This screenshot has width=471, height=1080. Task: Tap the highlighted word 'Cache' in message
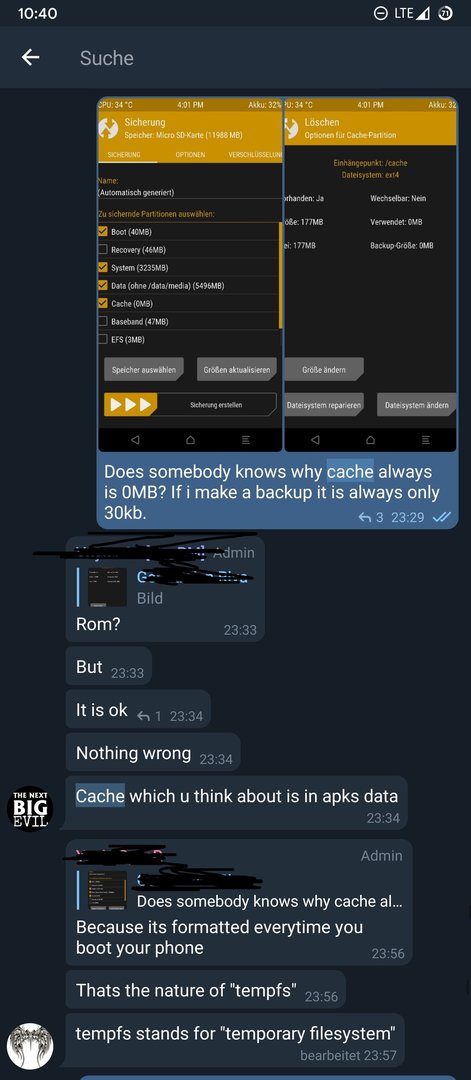point(100,796)
